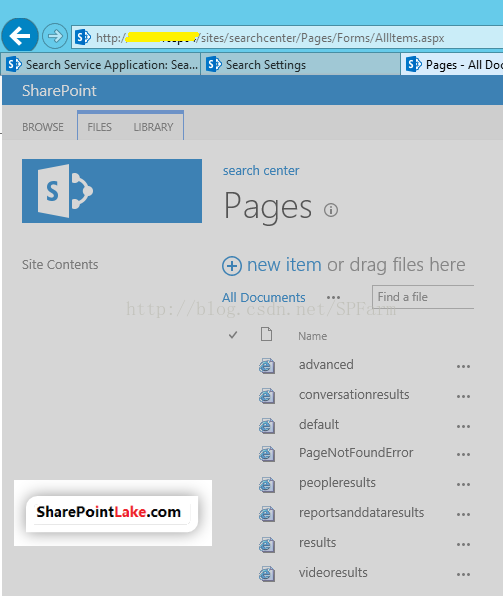The image size is (503, 596).
Task: Open the views ellipsis next to All Documents
Action: (x=333, y=297)
